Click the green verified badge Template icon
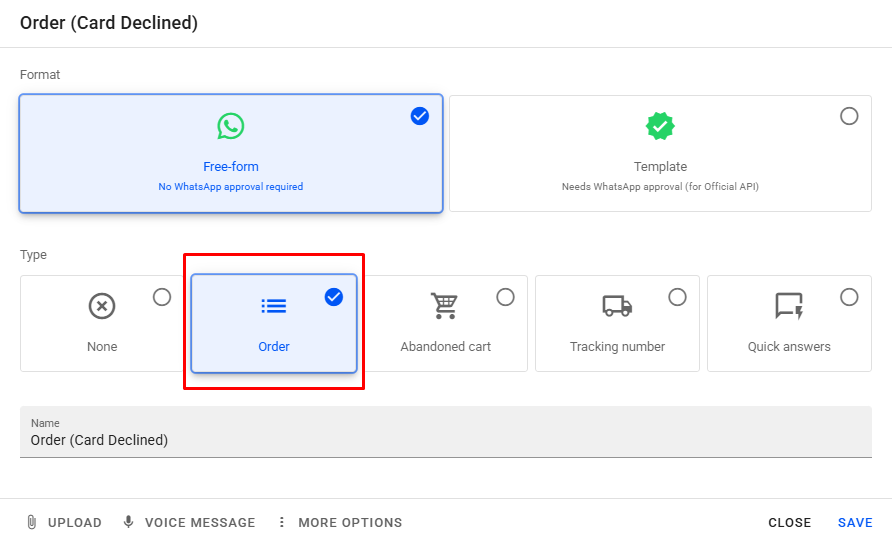Viewport: 892px width, 538px height. pos(660,126)
